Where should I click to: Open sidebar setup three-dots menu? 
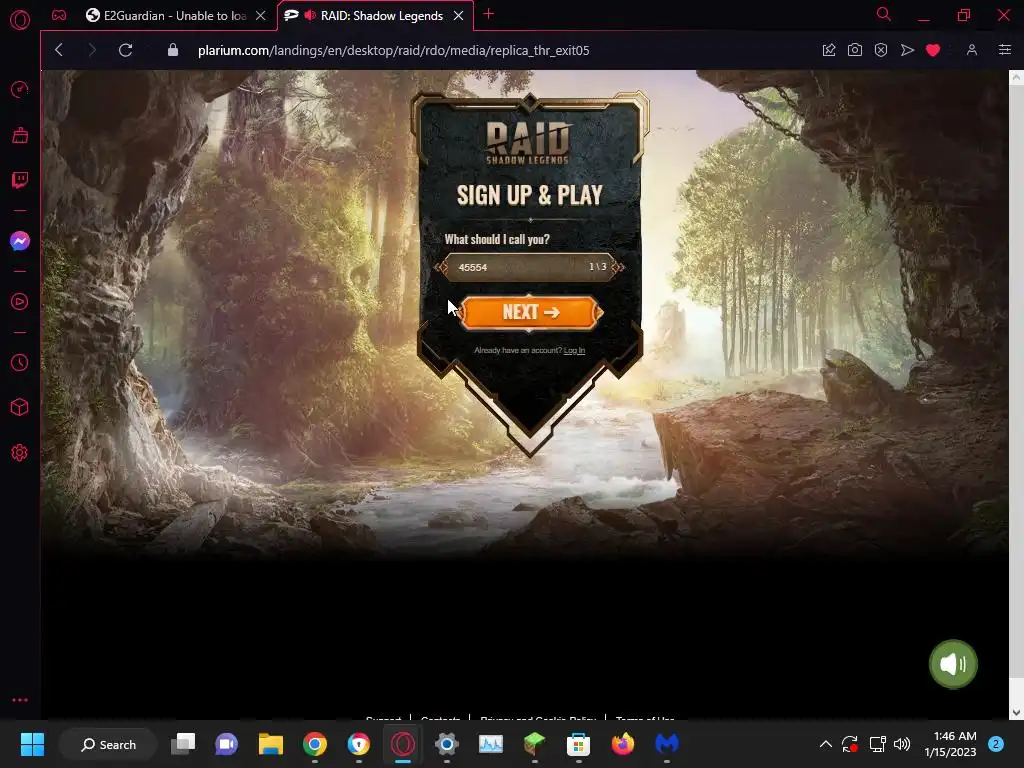point(20,699)
